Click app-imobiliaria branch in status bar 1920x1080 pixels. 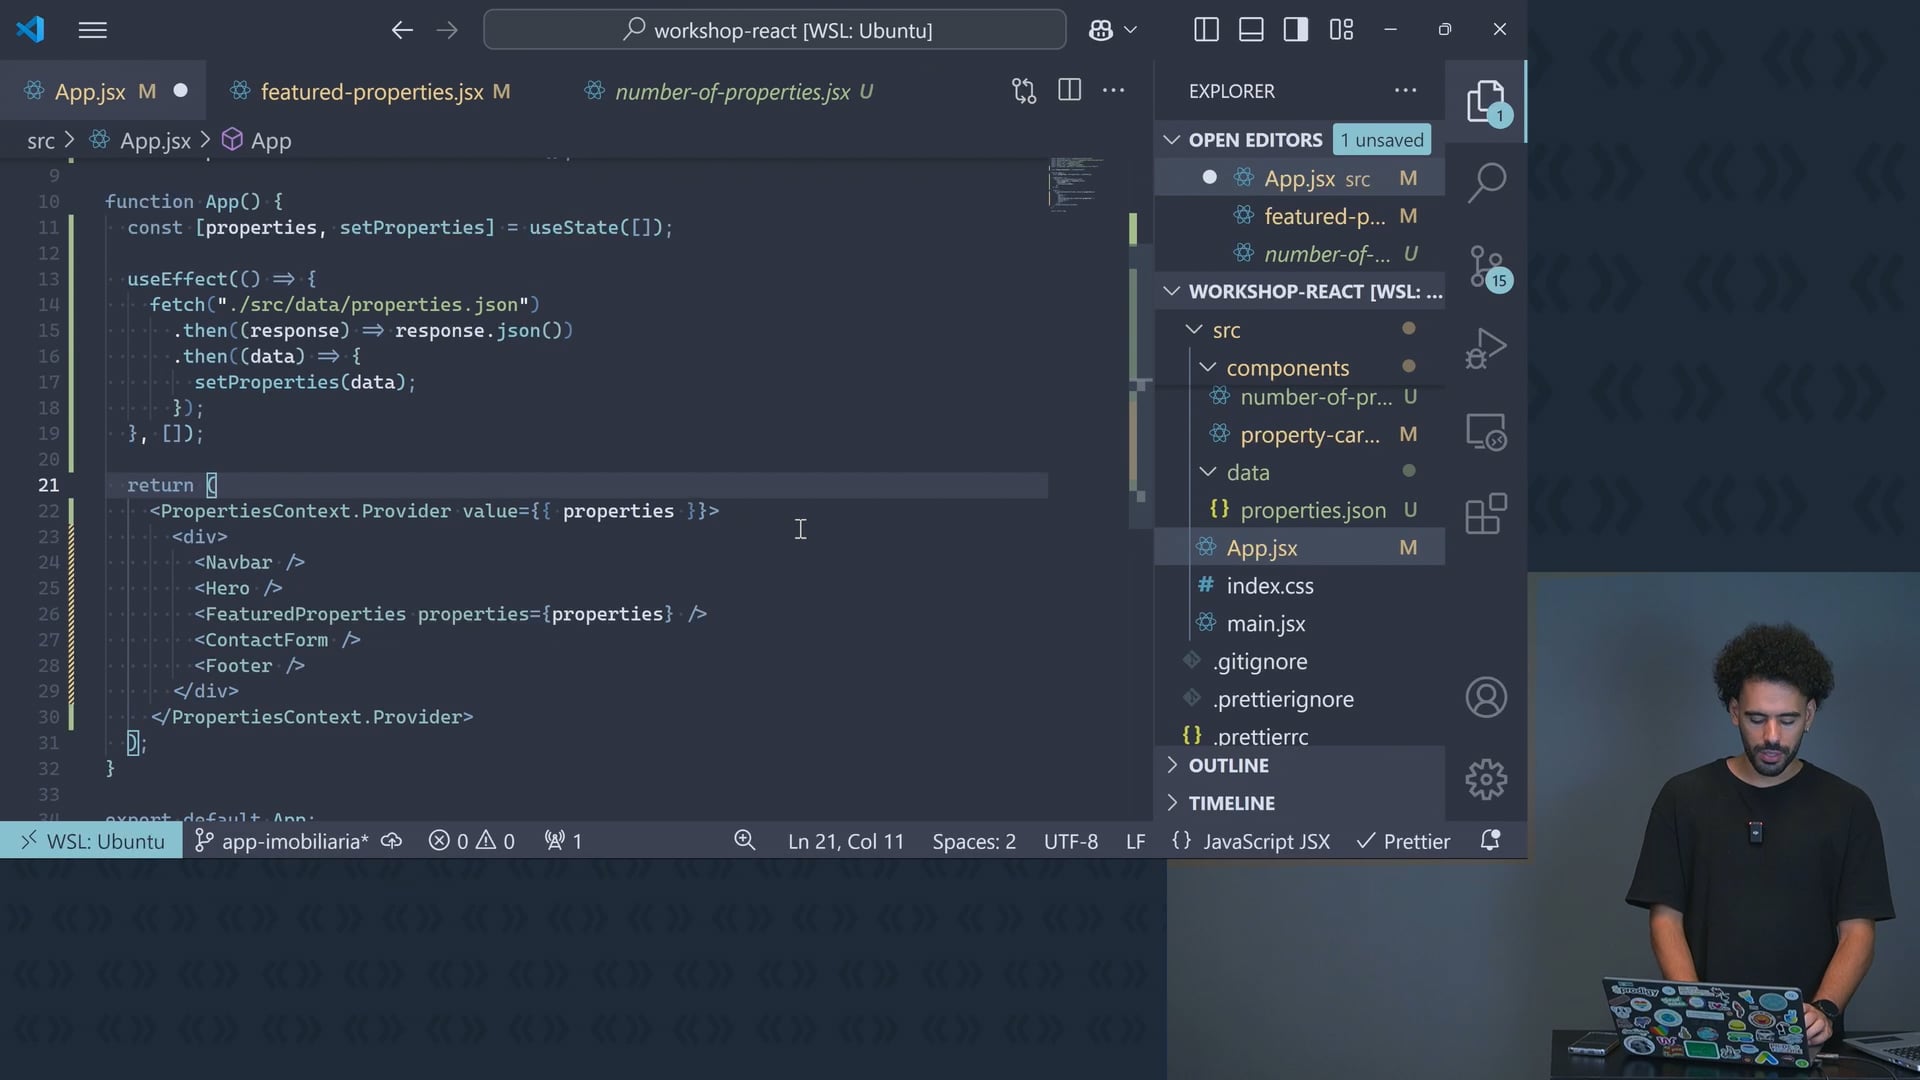[284, 841]
